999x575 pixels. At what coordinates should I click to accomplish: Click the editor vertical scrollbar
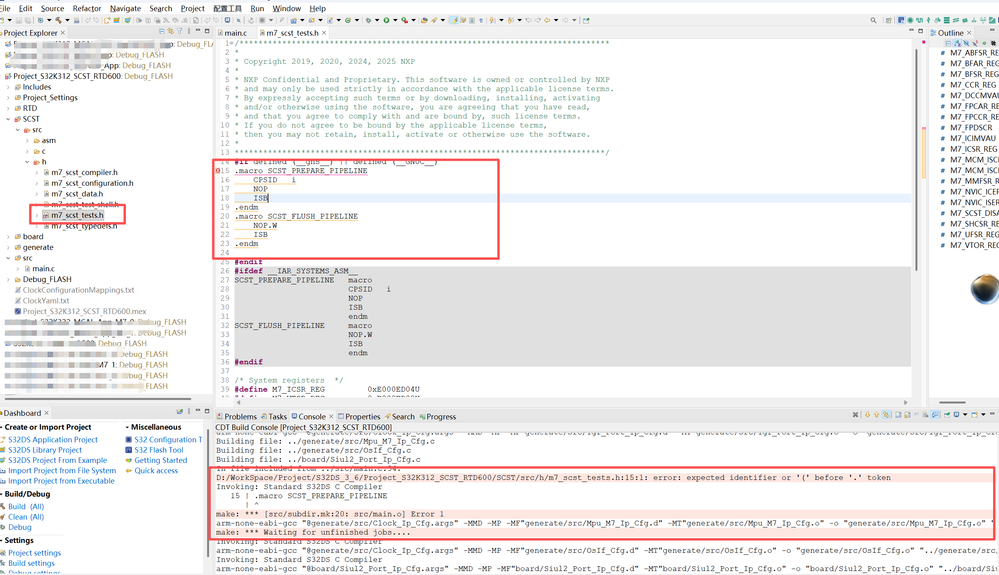[917, 159]
